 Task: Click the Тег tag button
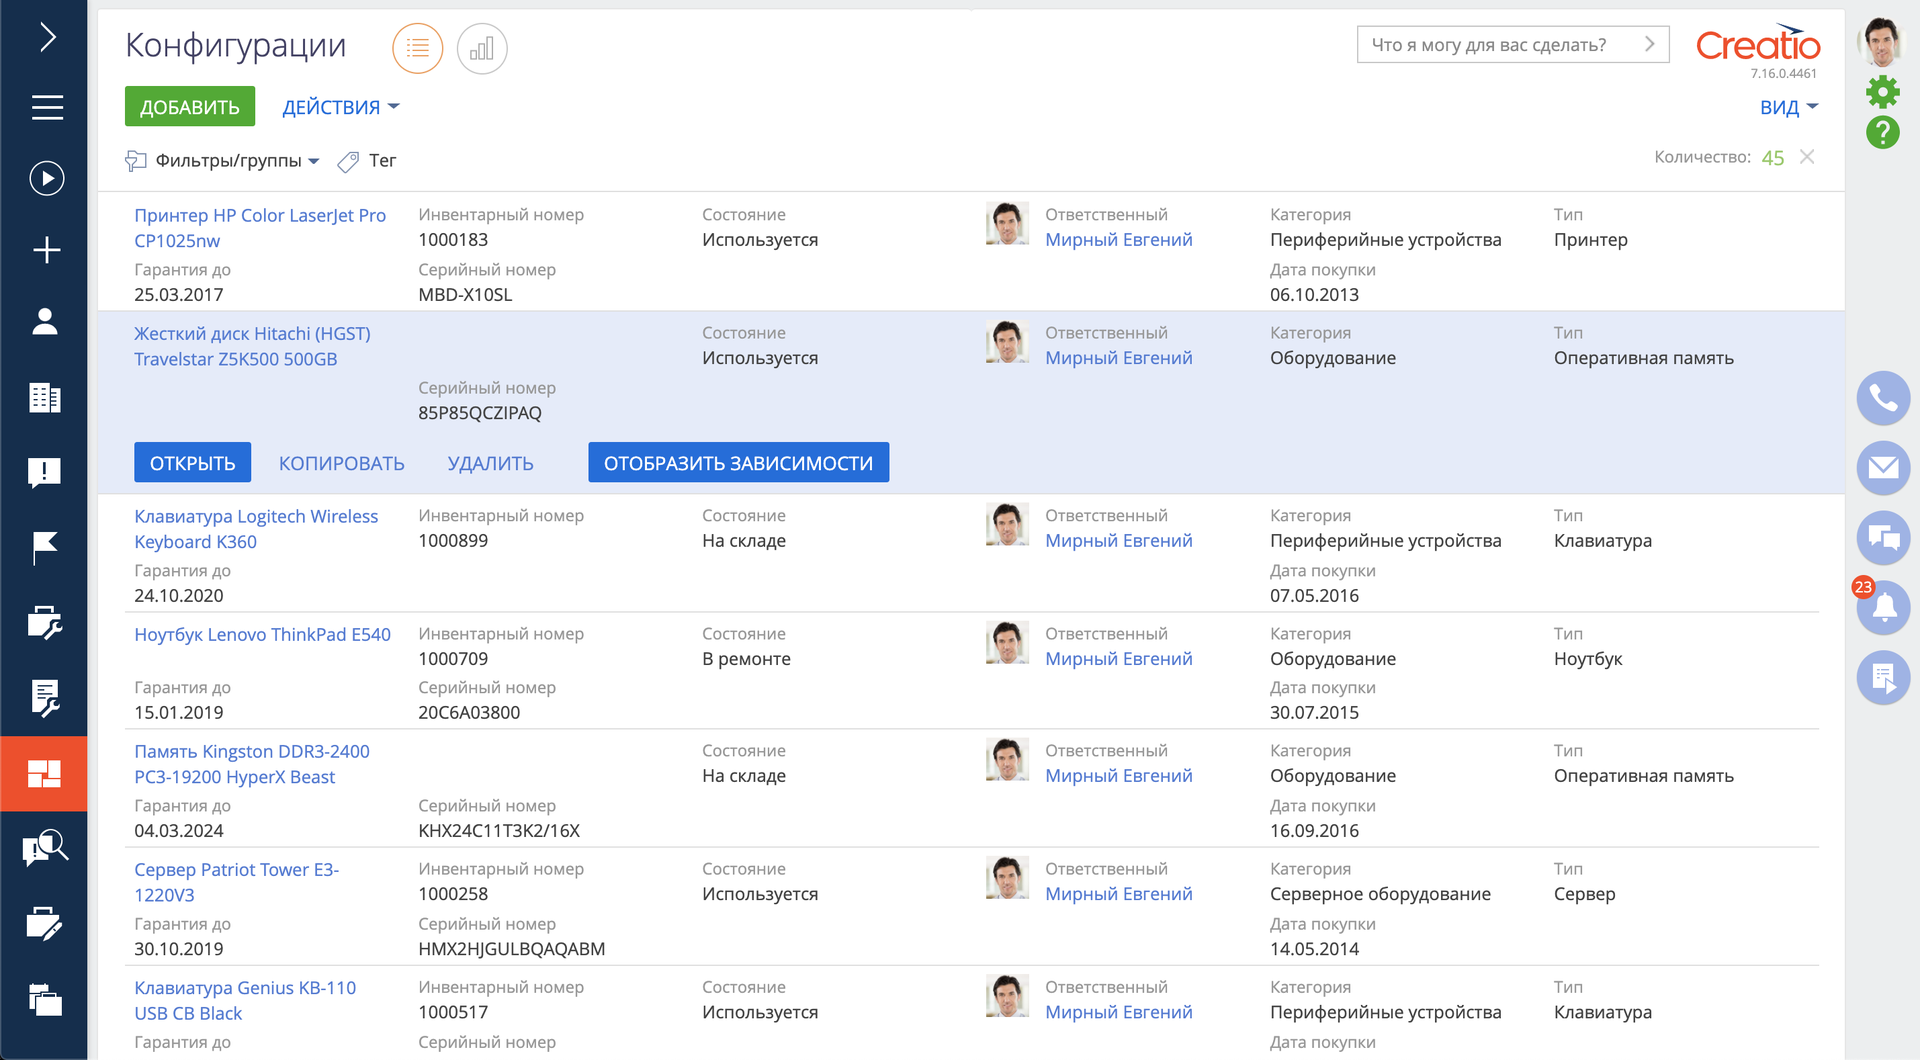coord(367,161)
